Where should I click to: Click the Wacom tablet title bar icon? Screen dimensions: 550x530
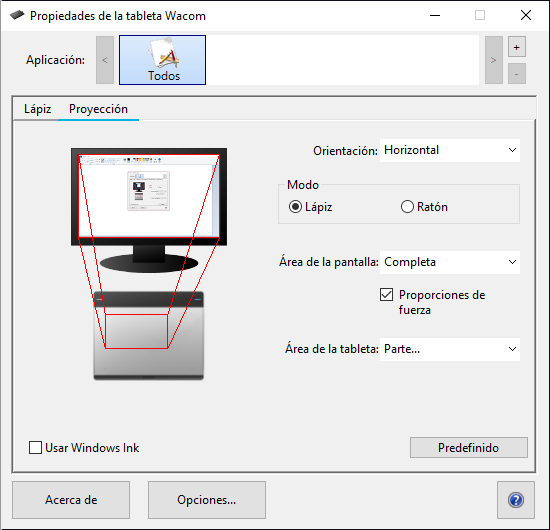(16, 15)
